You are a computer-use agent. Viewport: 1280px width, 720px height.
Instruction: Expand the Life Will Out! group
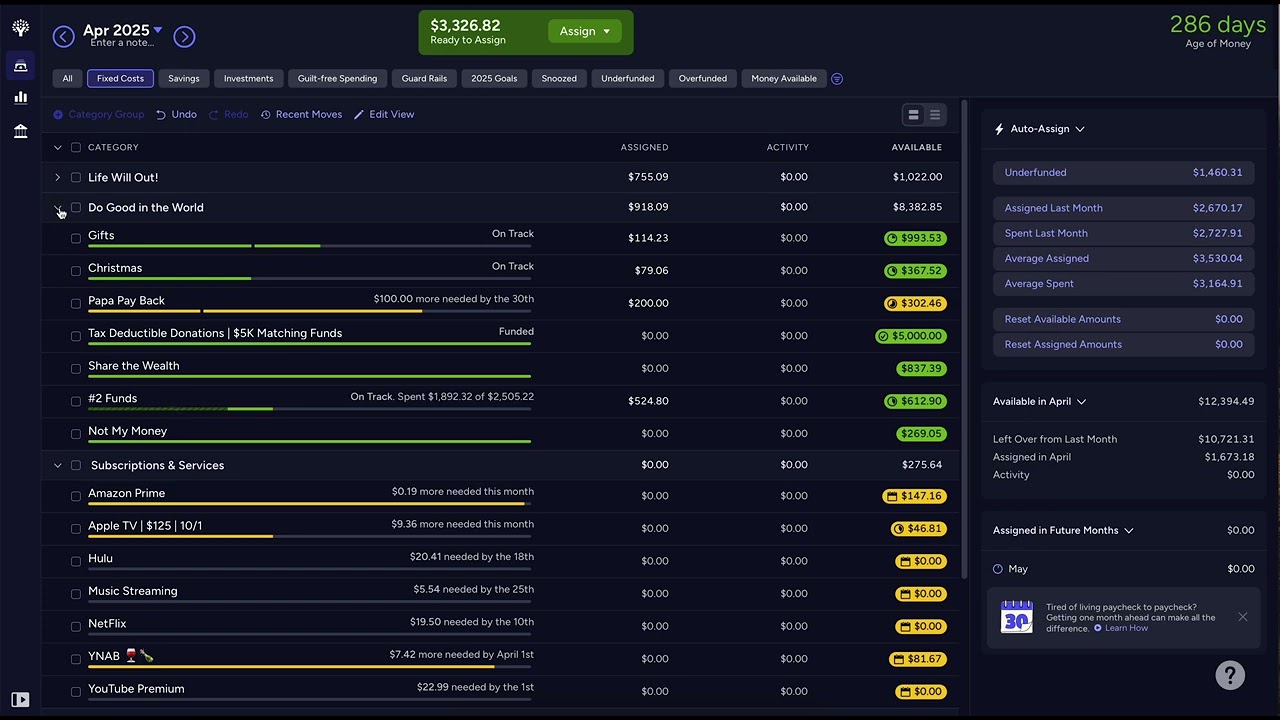58,178
